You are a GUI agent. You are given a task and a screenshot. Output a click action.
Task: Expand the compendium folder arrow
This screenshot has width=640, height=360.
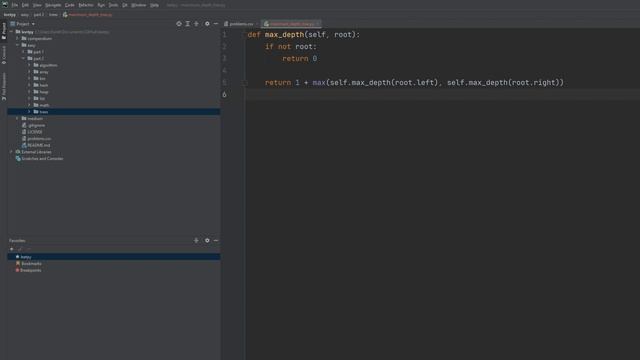coord(18,39)
